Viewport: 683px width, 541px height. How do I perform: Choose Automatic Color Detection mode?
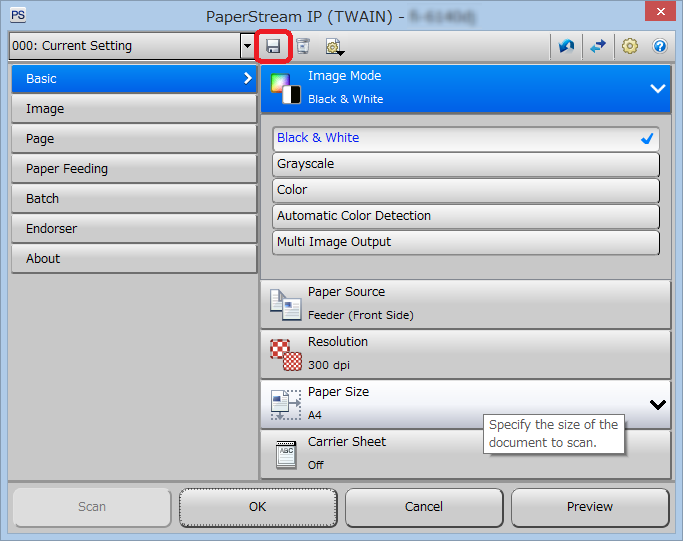point(466,216)
